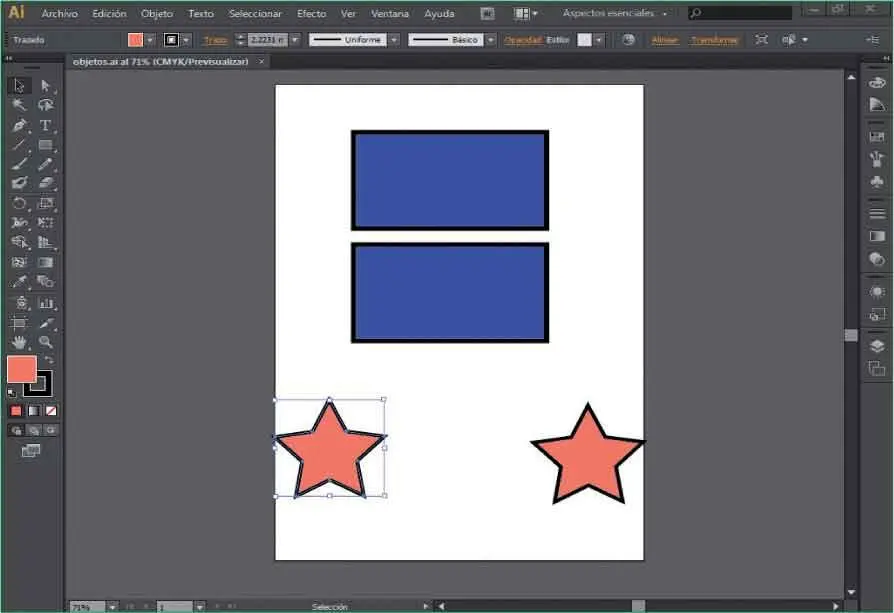Open the Trazo stroke panel link
The image size is (894, 613).
point(215,40)
